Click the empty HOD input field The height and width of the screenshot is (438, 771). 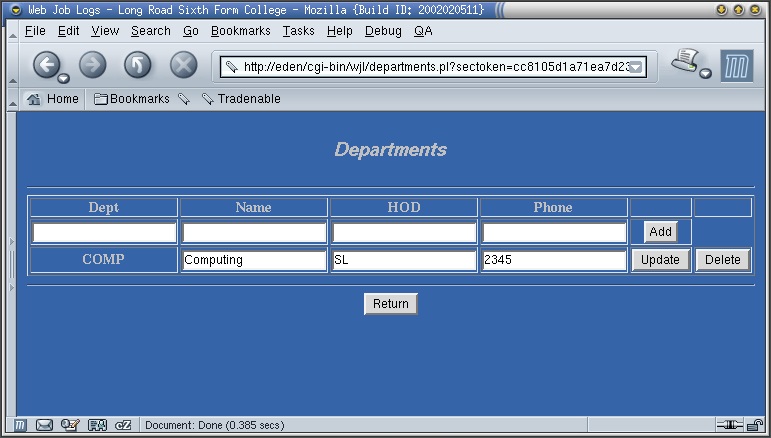(x=404, y=232)
